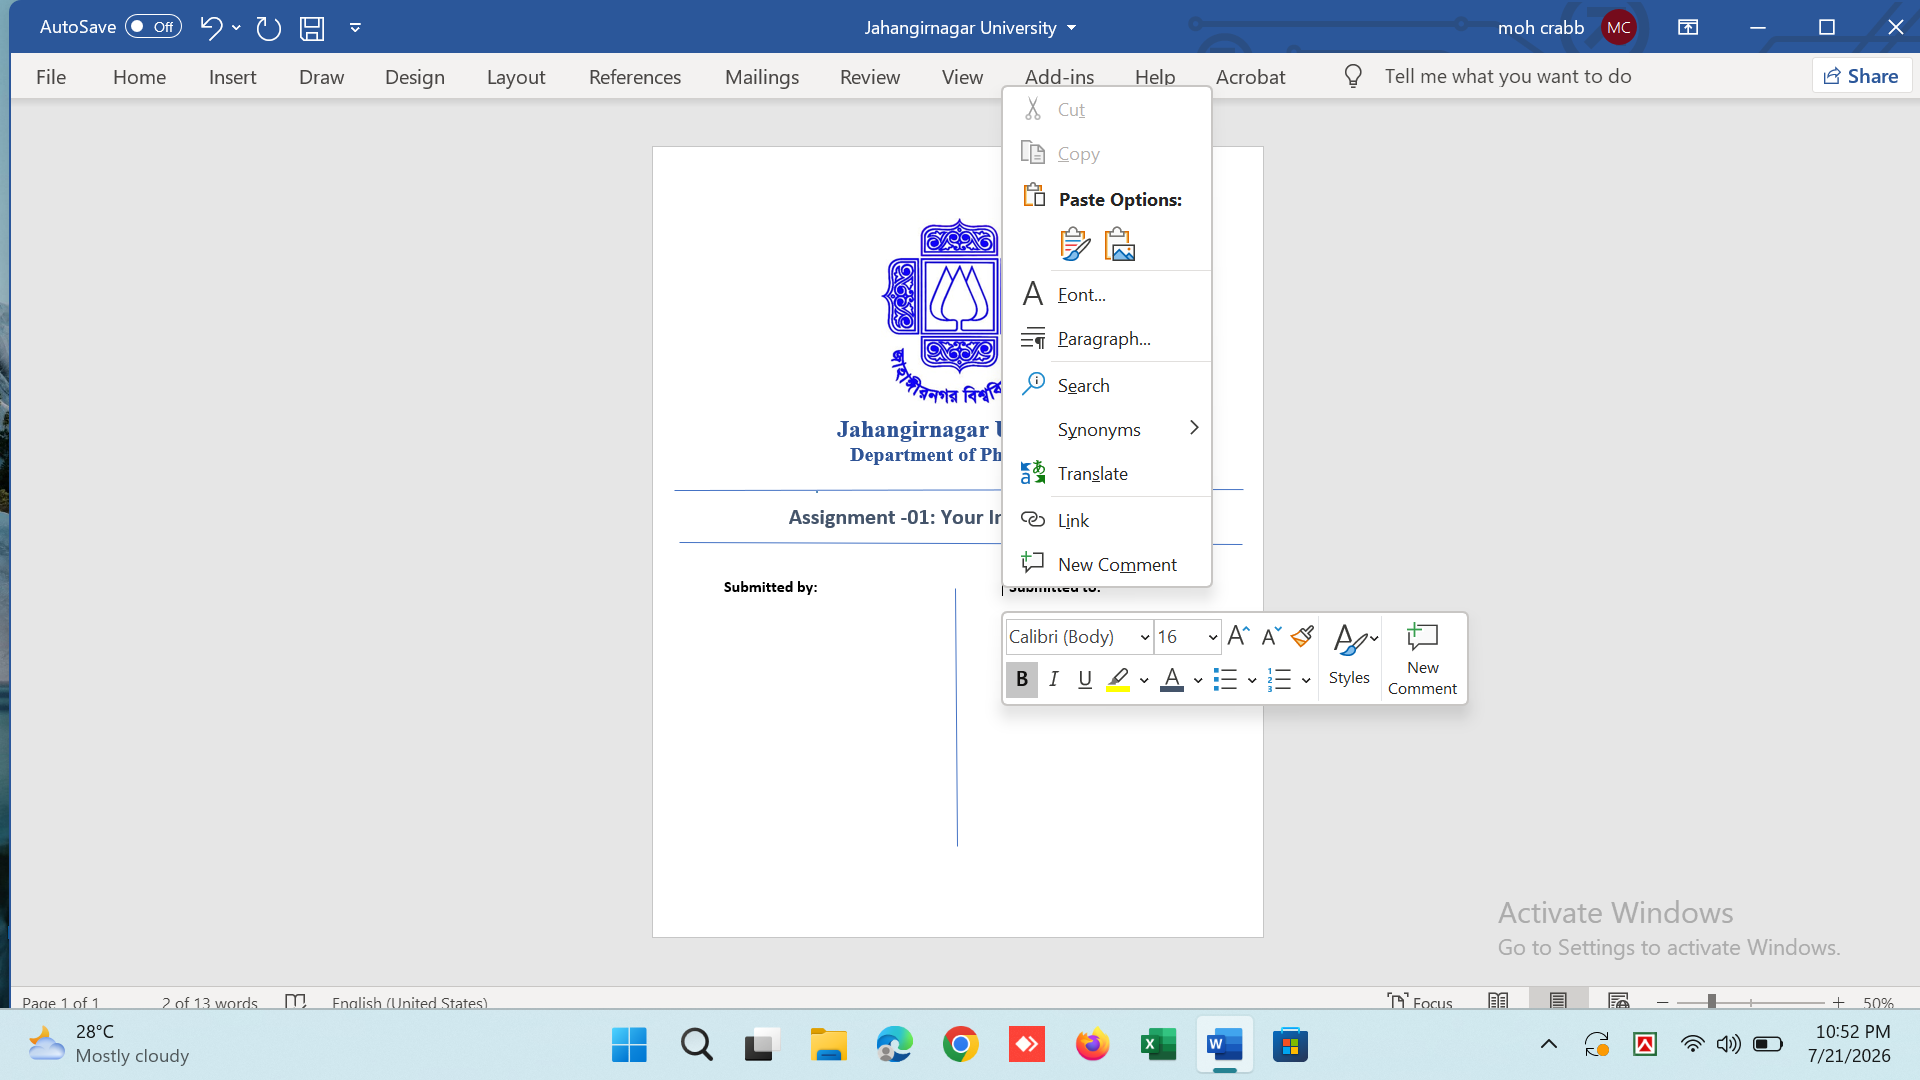Screen dimensions: 1920x1080
Task: Open the font color dropdown arrow
Action: (x=1198, y=681)
